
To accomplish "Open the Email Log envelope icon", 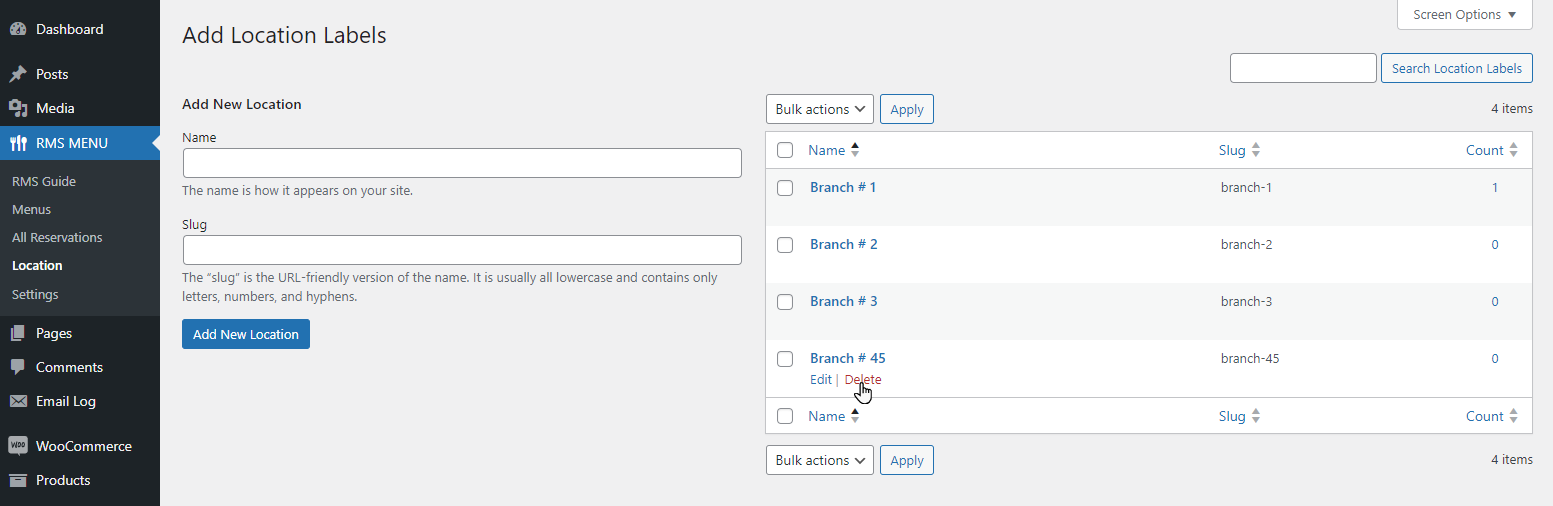I will 18,401.
